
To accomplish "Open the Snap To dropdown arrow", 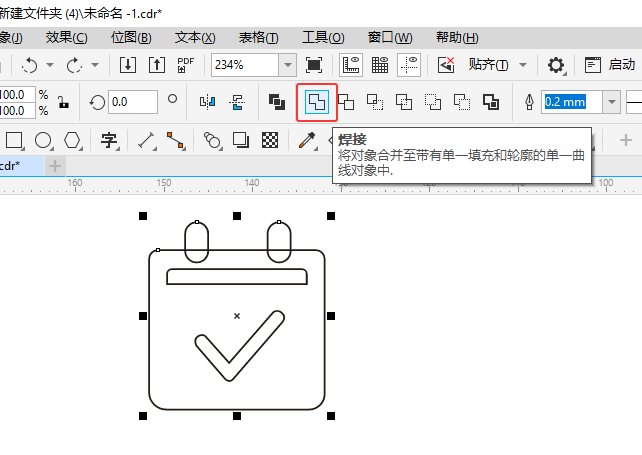I will [523, 65].
